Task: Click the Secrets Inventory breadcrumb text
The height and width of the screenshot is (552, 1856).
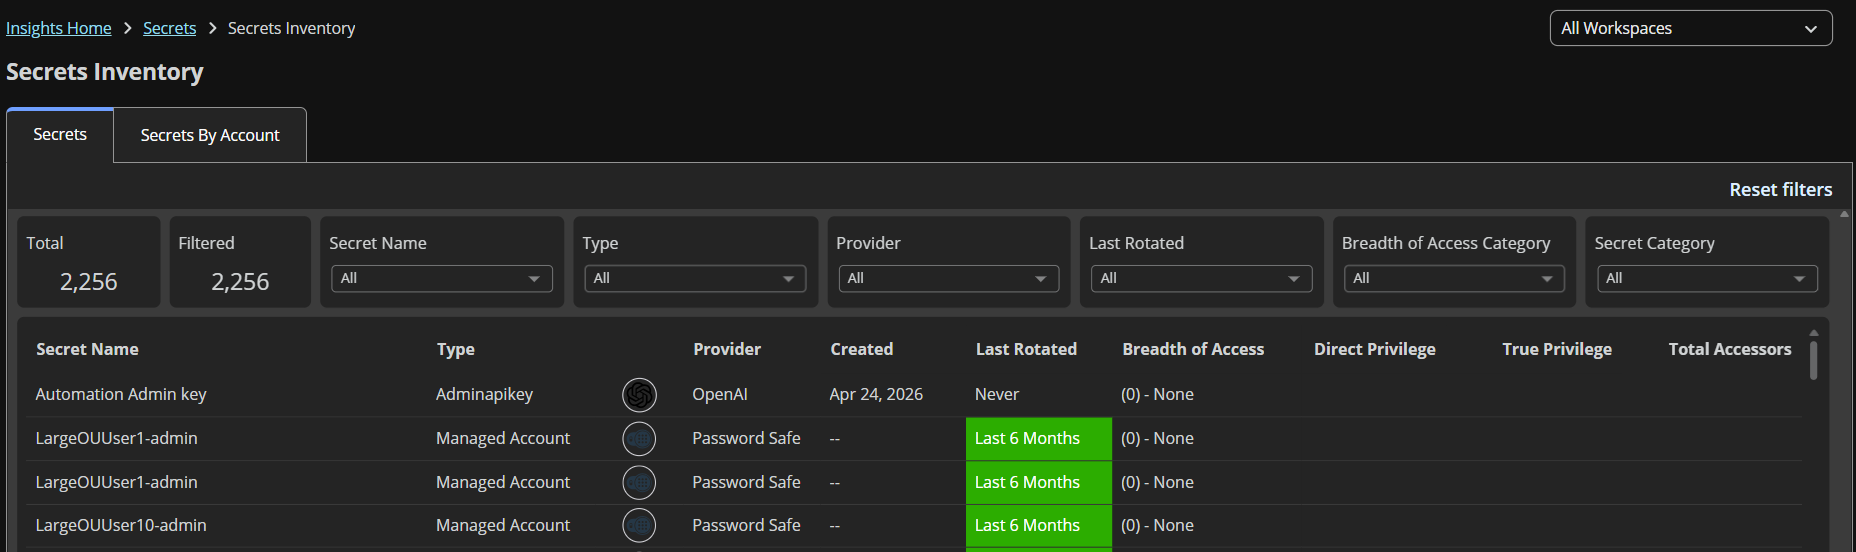Action: click(291, 28)
